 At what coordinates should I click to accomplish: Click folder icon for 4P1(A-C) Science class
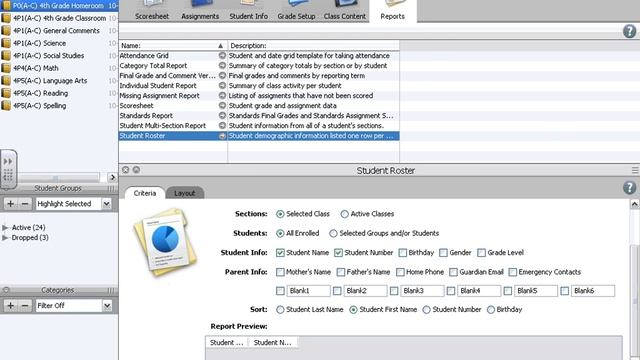[6, 43]
